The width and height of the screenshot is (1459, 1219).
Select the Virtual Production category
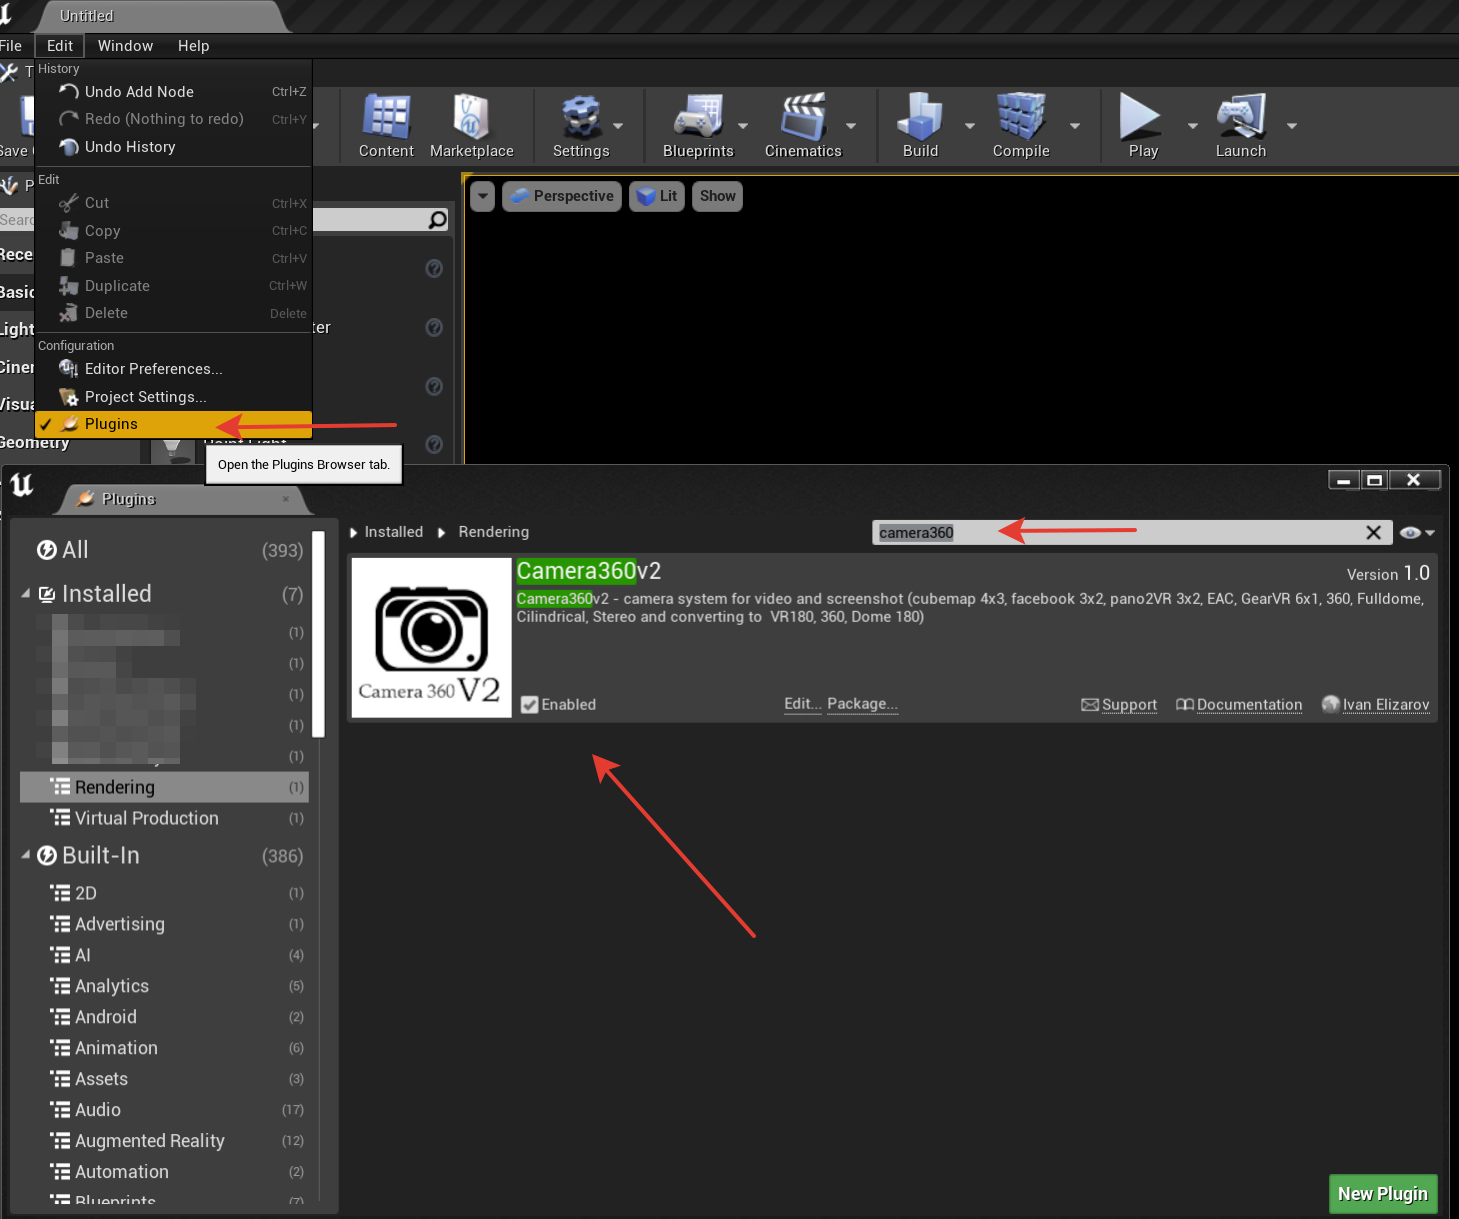point(164,818)
